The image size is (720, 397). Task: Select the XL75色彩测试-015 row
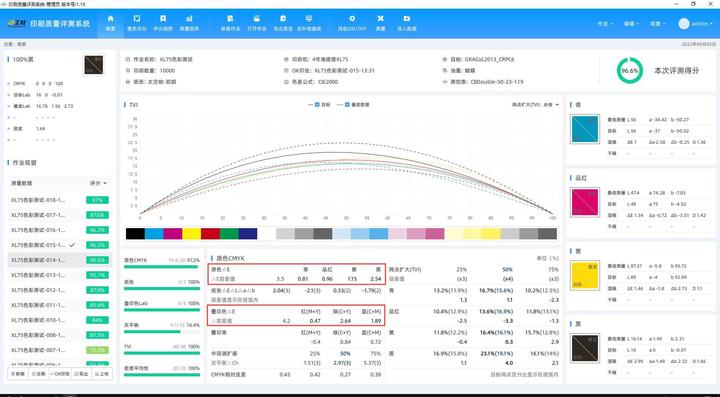click(60, 245)
